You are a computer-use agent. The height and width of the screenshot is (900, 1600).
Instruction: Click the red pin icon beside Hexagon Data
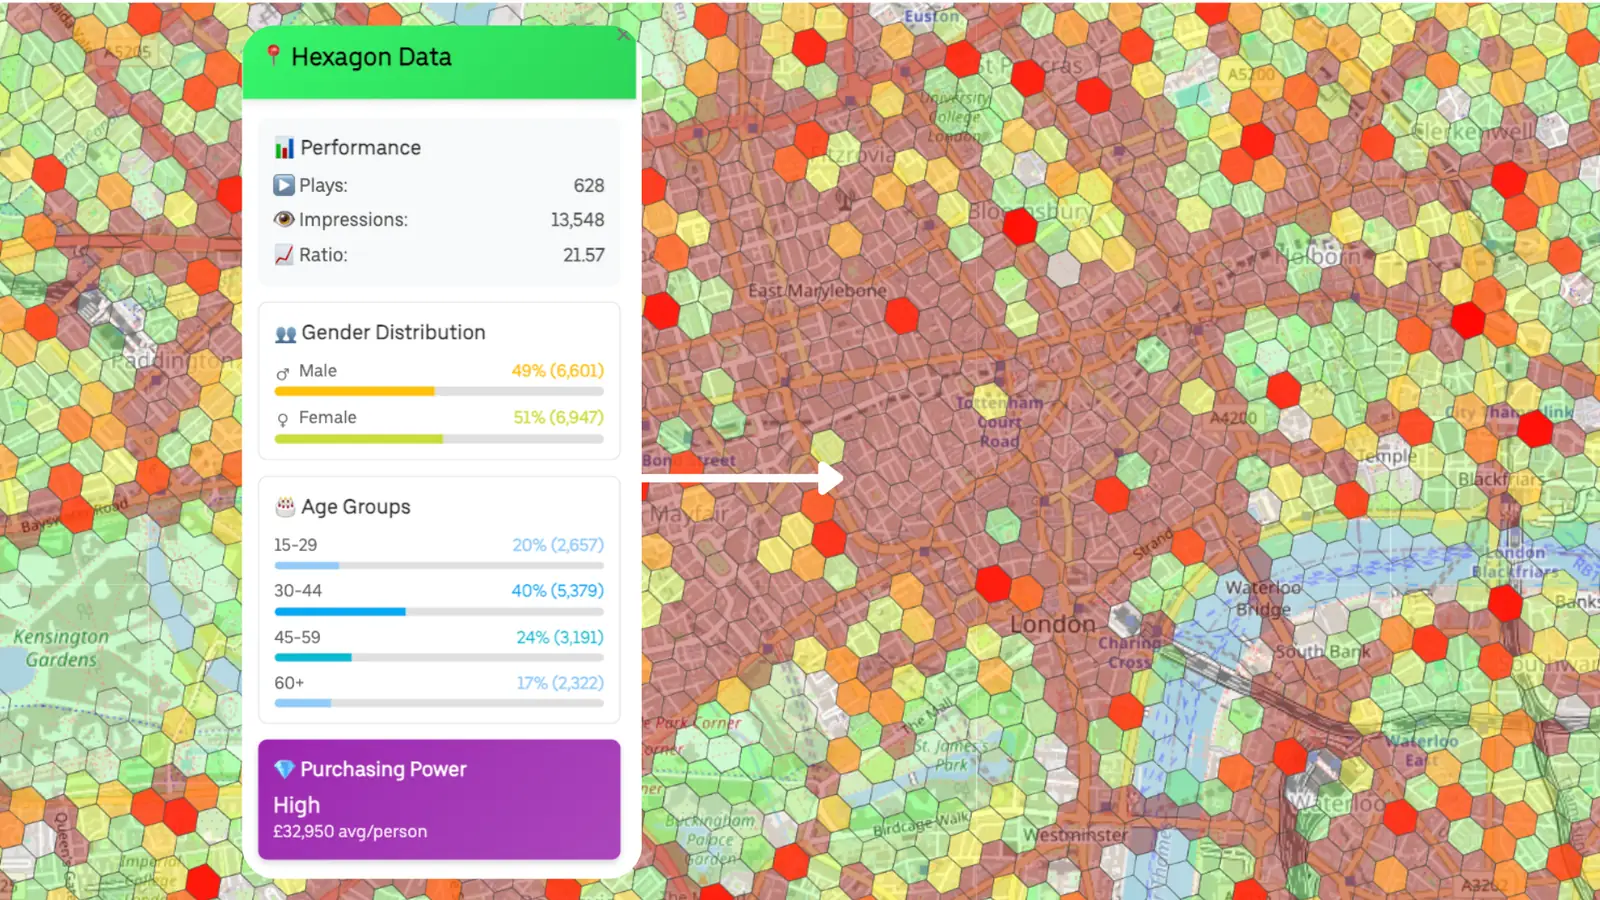pos(273,56)
